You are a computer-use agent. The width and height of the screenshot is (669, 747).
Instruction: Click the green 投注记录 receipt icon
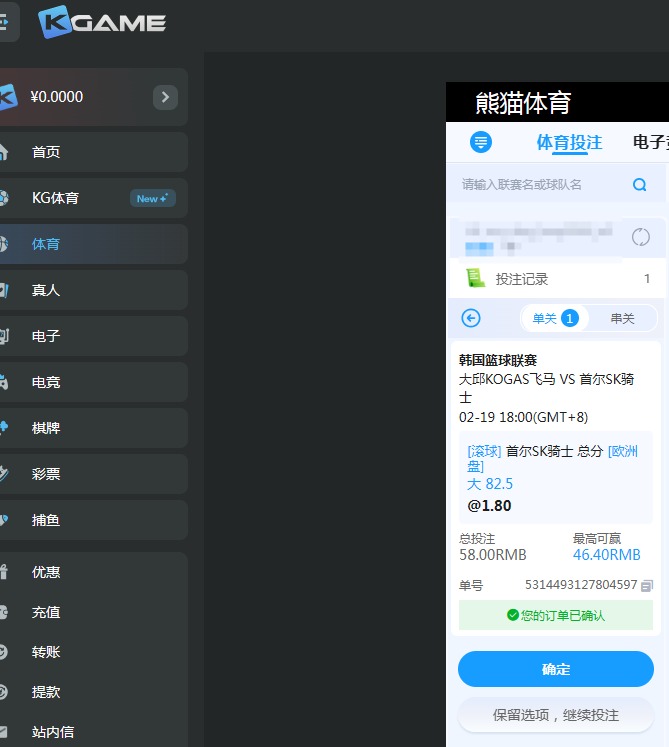475,278
